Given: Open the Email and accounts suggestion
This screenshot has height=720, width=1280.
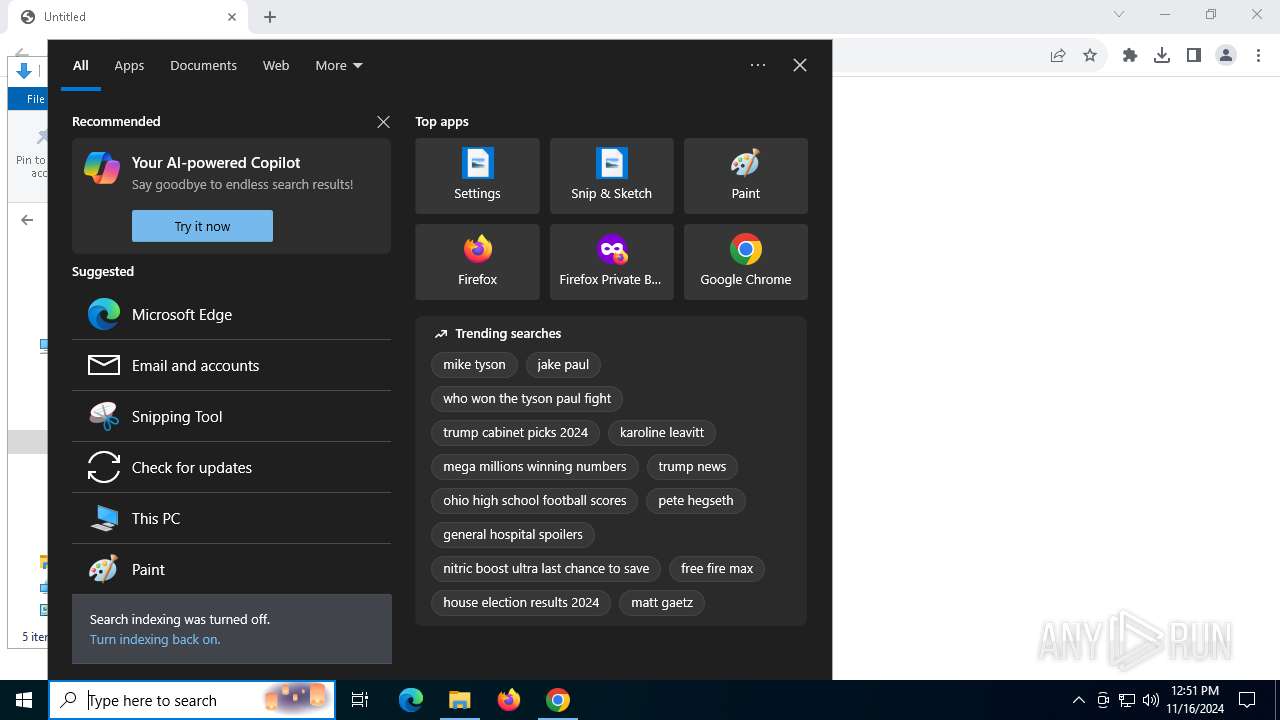Looking at the screenshot, I should [231, 365].
